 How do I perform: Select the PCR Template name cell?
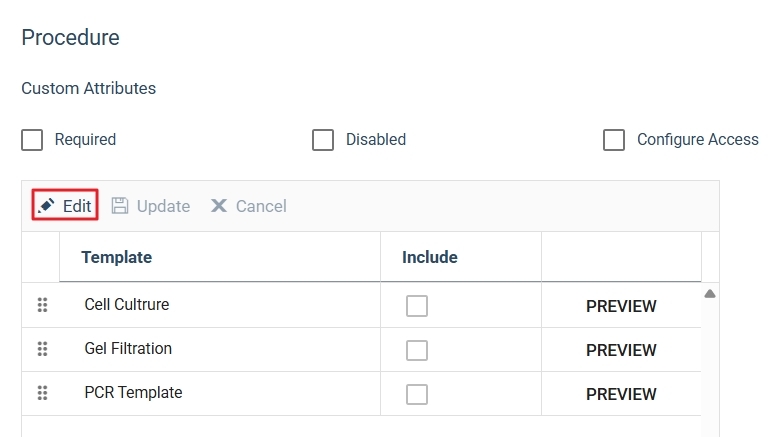[x=133, y=393]
